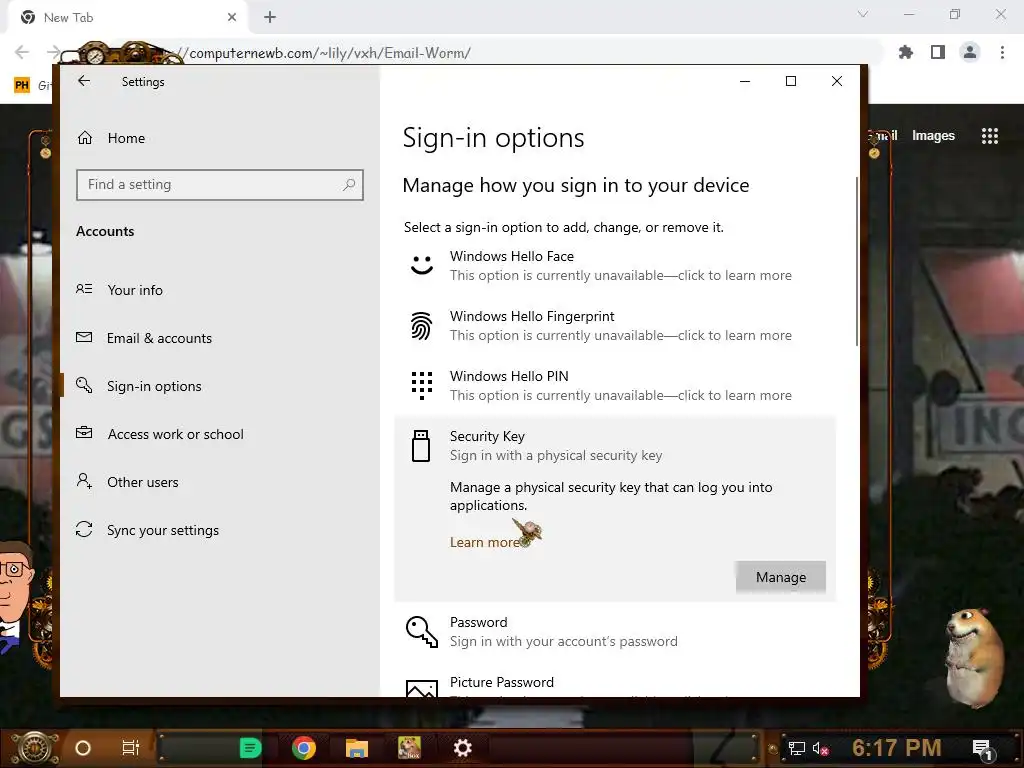Screen dimensions: 1024x768
Task: Click the 6:17 PM clock
Action: [897, 748]
